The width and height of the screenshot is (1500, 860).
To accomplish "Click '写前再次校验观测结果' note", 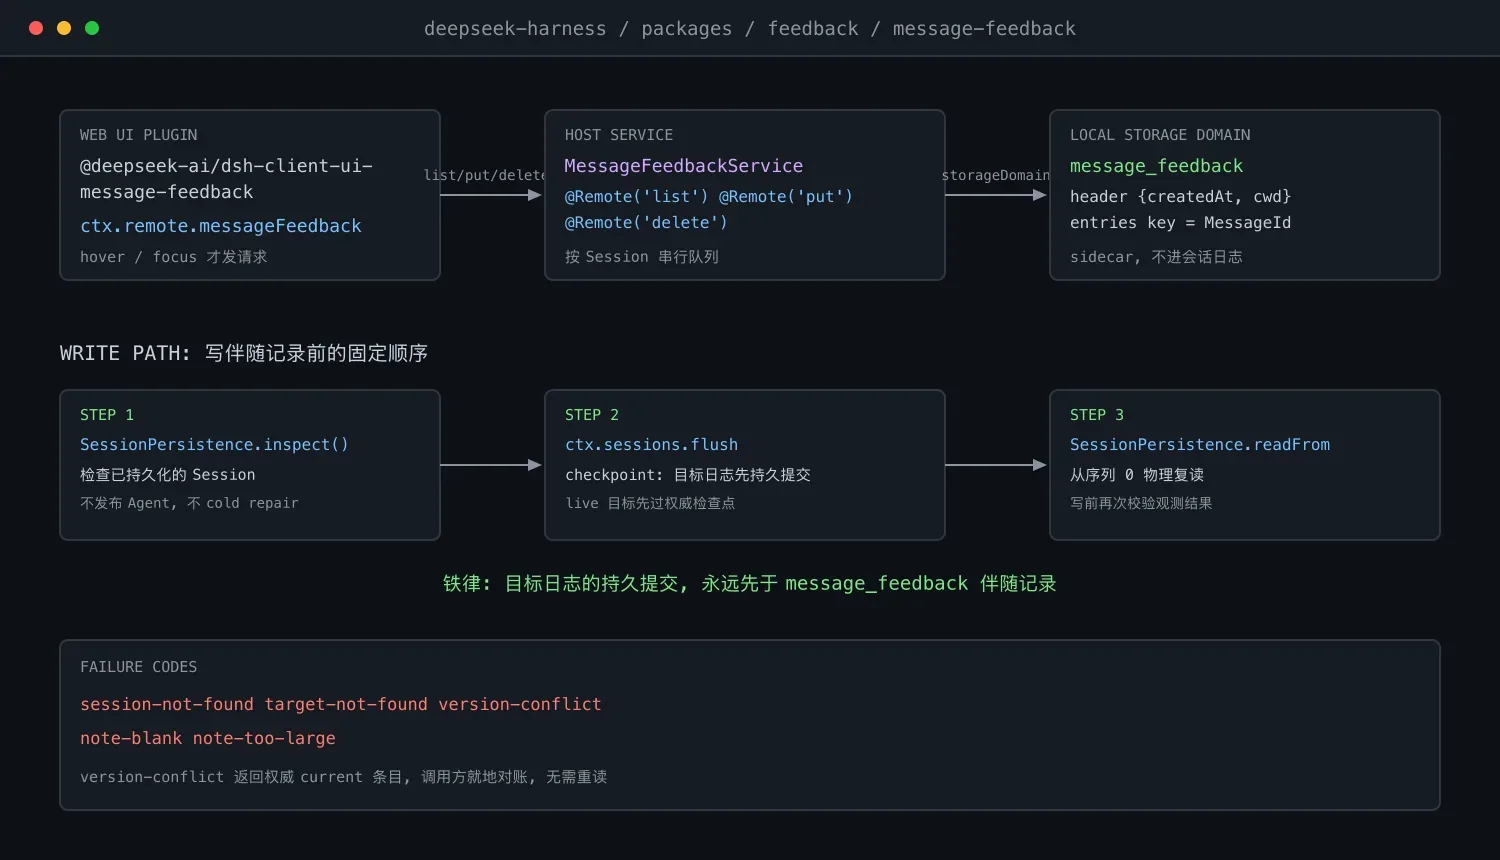I will coord(1141,503).
